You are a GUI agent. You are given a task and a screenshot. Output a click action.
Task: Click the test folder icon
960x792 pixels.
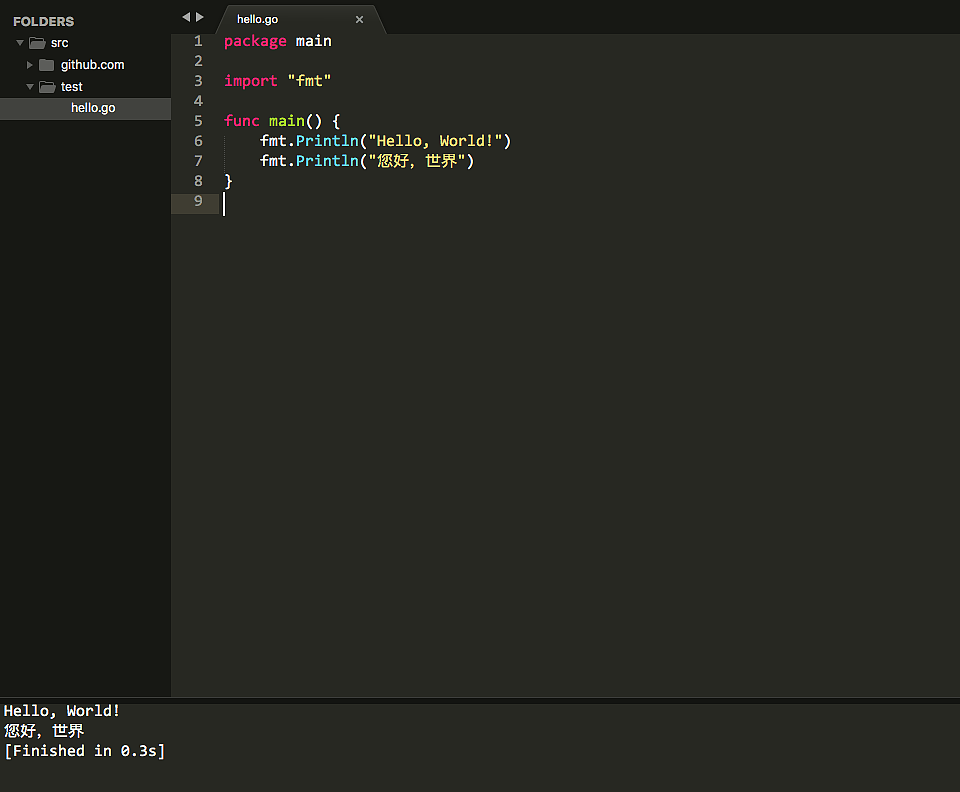47,87
